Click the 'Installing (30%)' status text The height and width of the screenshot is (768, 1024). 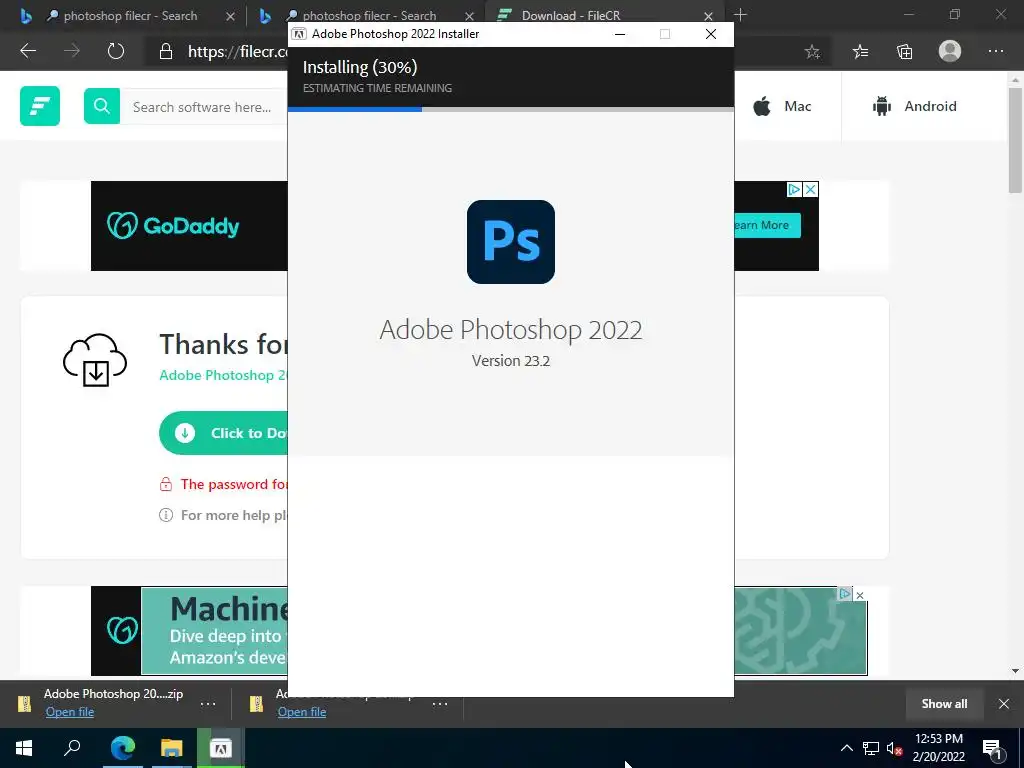pyautogui.click(x=360, y=67)
